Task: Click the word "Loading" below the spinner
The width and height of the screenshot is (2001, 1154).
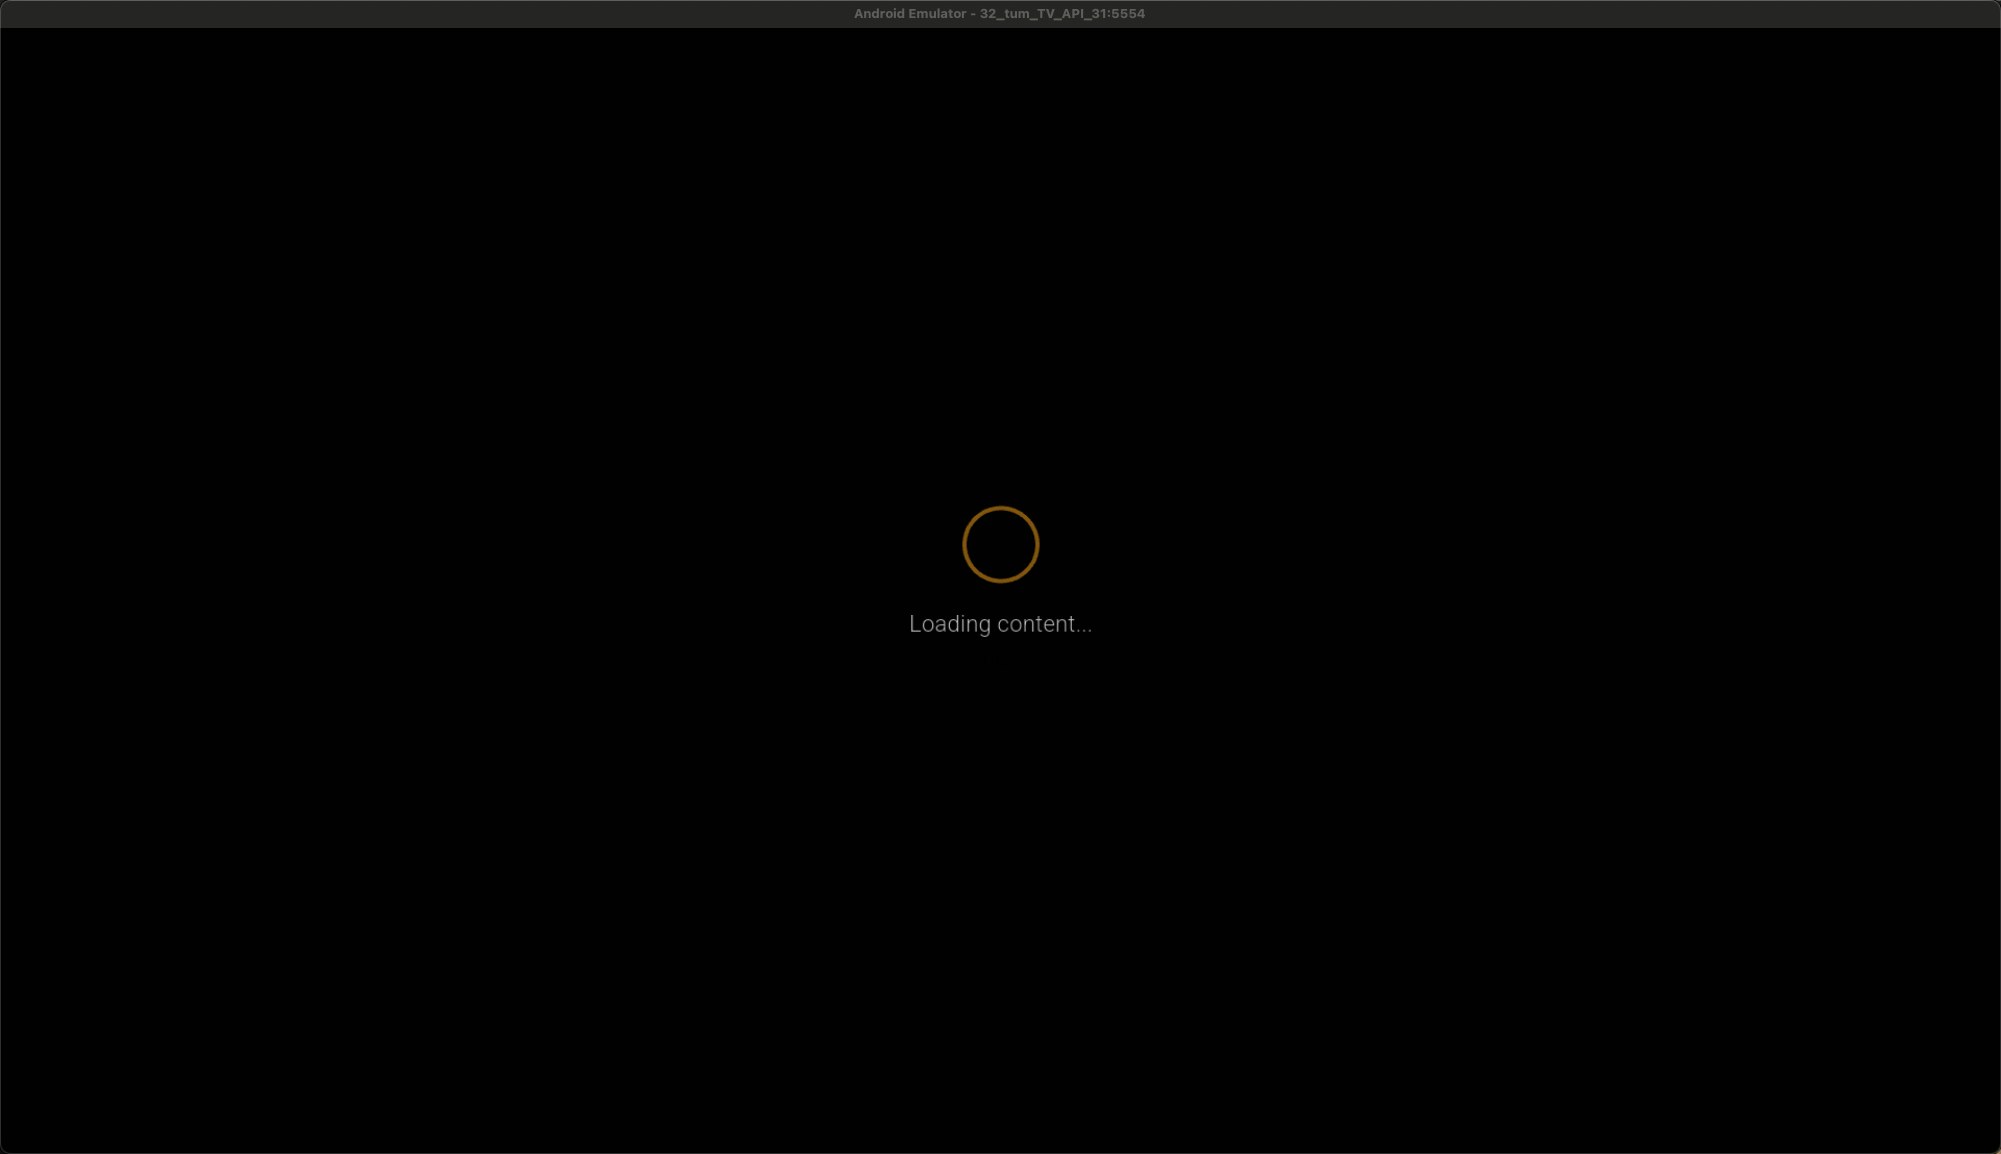Action: 949,624
